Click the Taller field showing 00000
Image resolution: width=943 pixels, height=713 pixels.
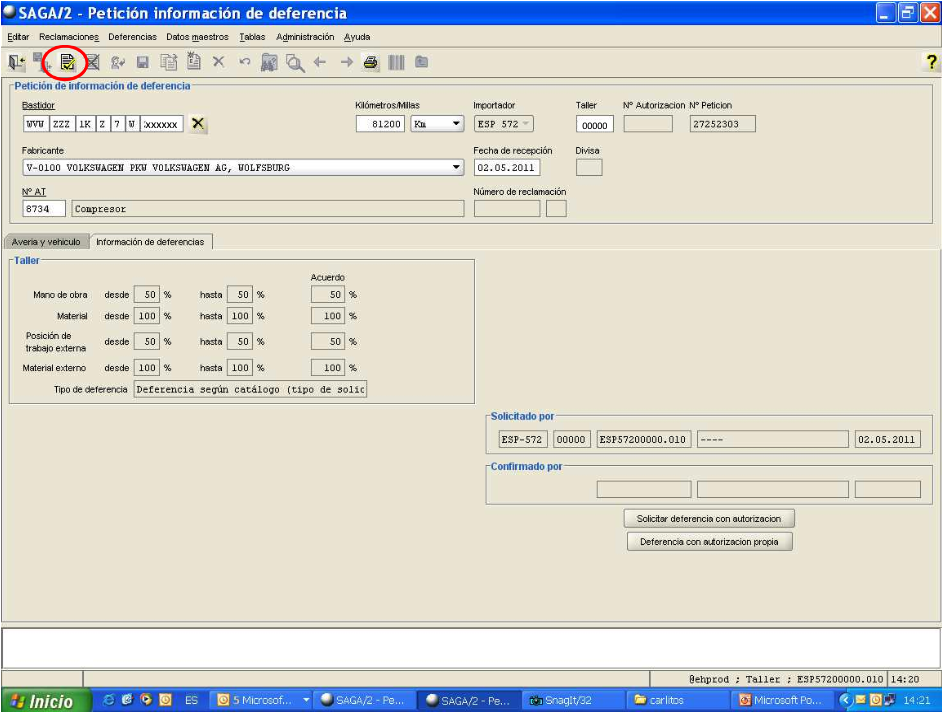[x=595, y=124]
